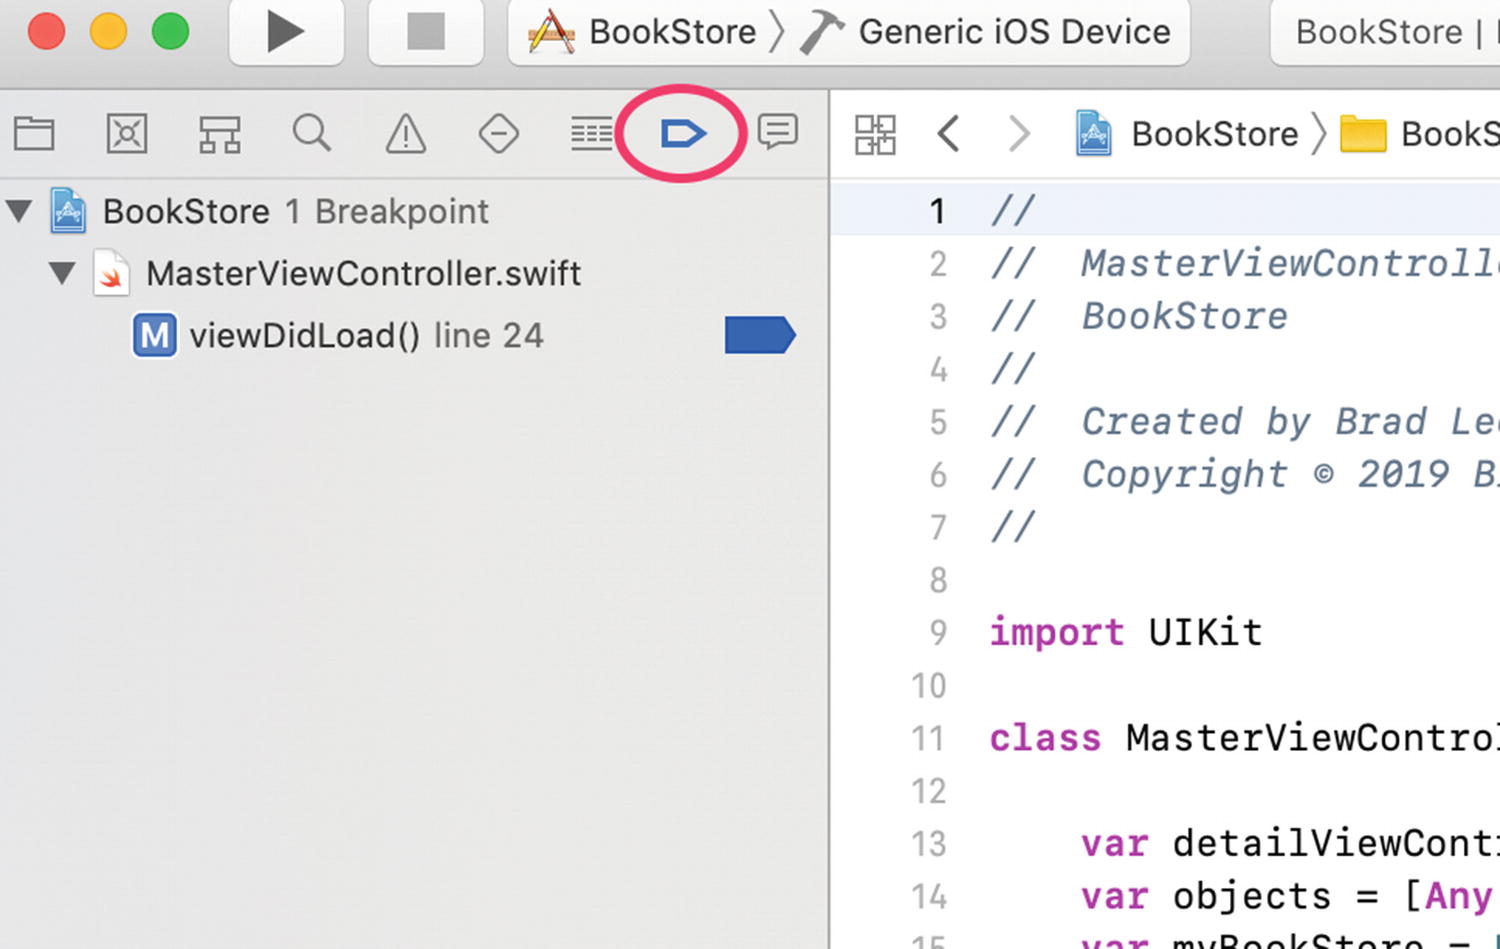Click the BookStore activity status field

pyautogui.click(x=1385, y=32)
